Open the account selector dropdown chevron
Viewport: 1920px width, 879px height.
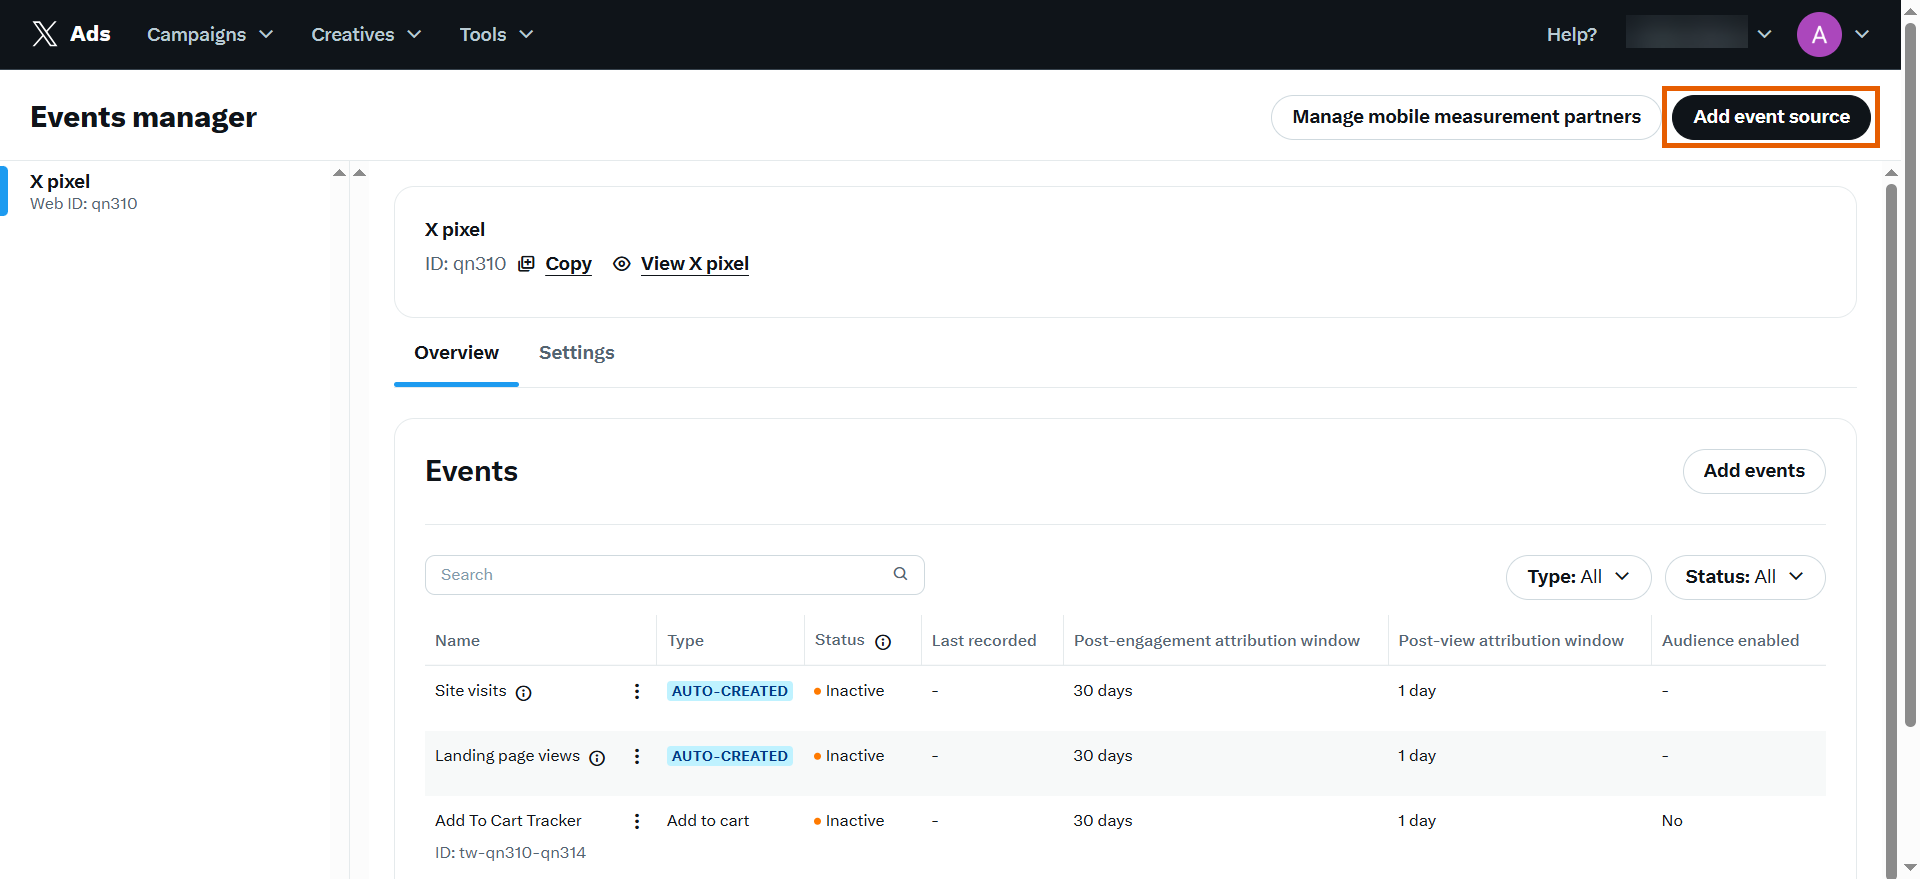click(1764, 34)
